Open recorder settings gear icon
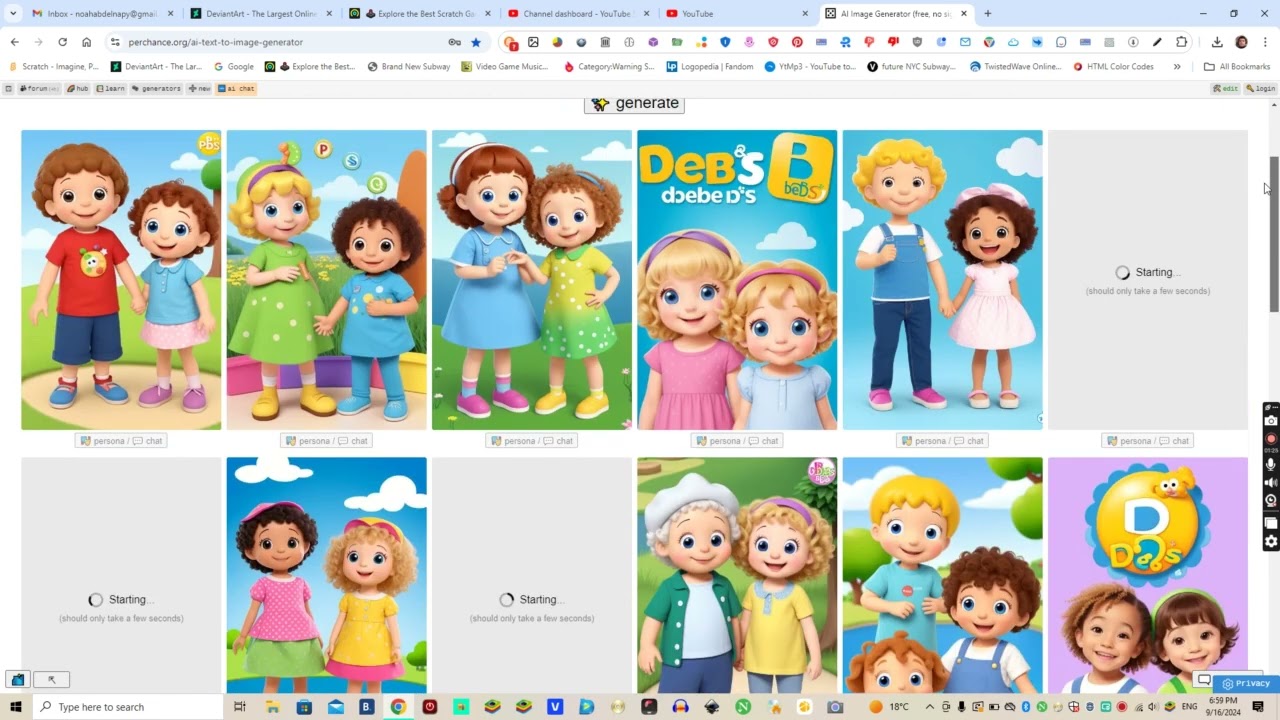The image size is (1280, 720). 1271,542
